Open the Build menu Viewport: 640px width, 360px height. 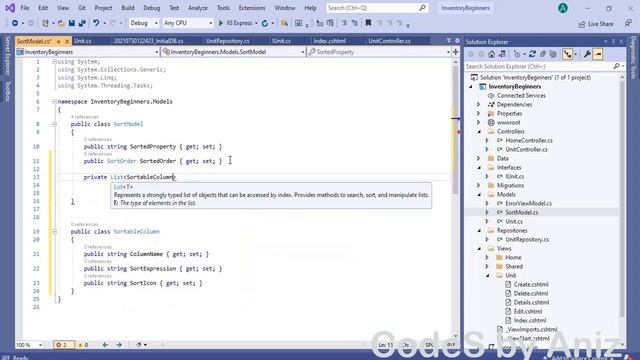coord(128,8)
